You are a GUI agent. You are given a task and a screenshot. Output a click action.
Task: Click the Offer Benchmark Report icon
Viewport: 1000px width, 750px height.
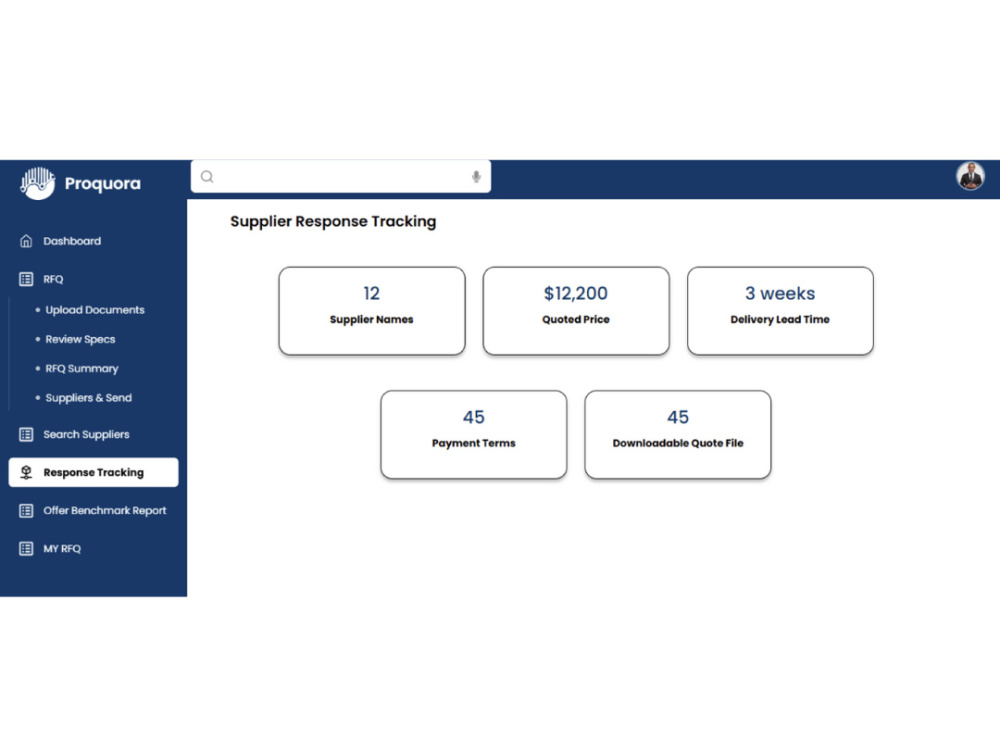[x=26, y=511]
